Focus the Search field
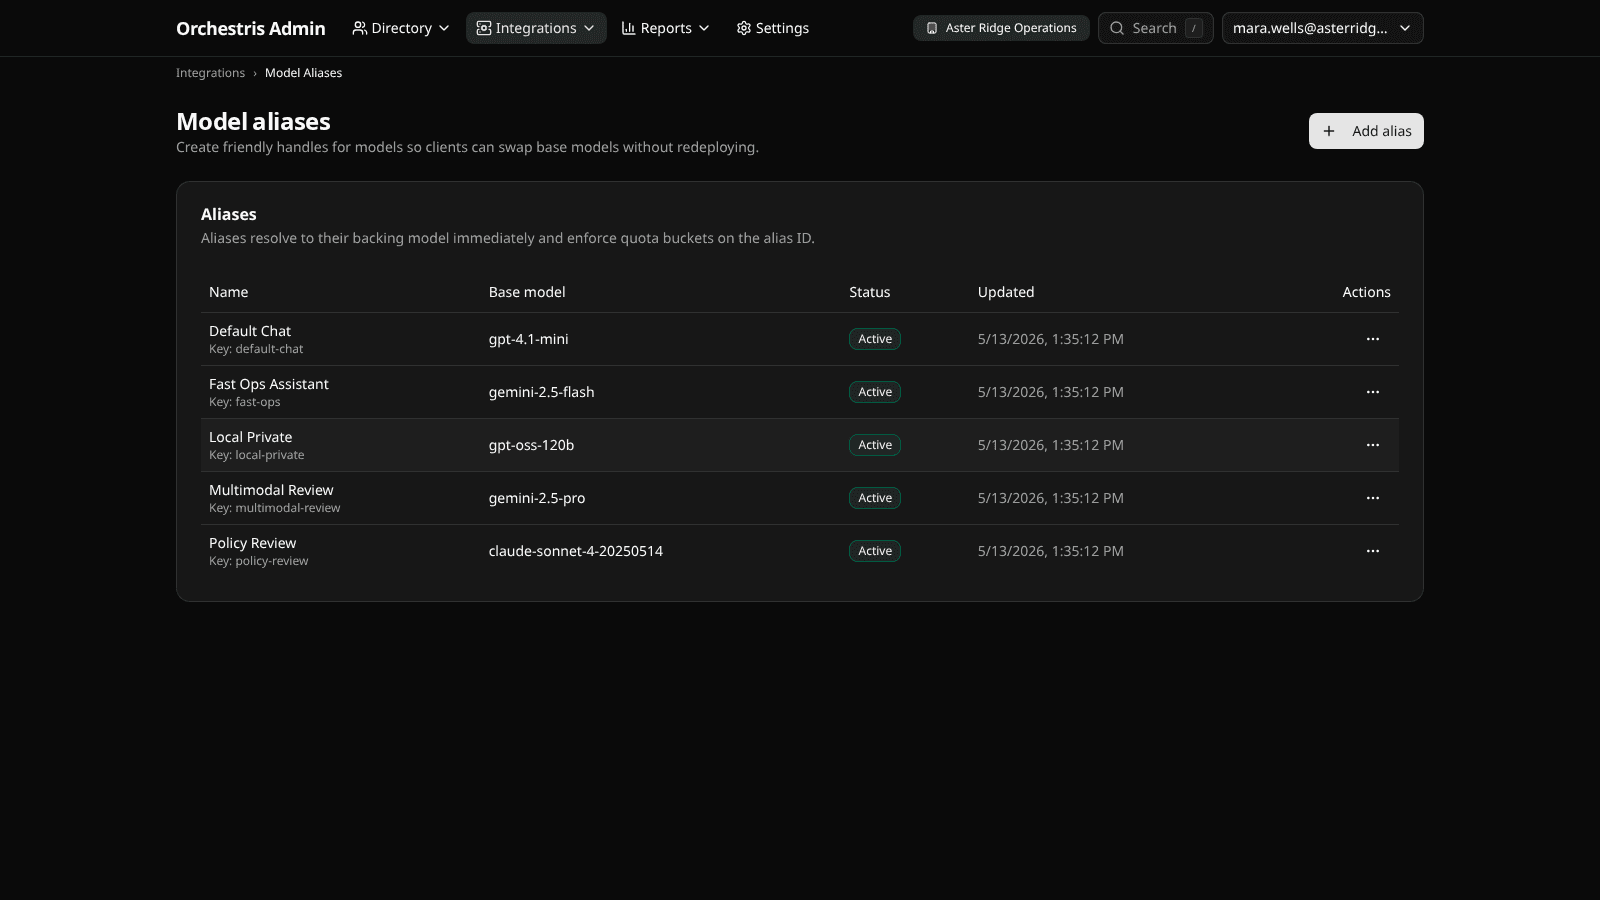Screen dimensions: 1600x900 coord(1155,28)
